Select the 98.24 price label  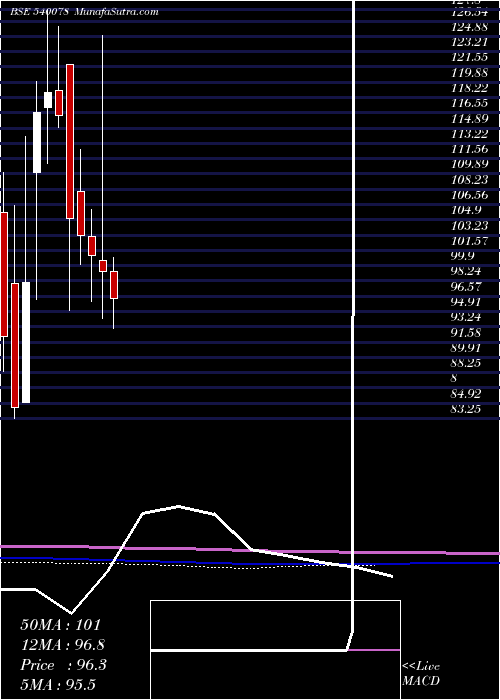466,271
